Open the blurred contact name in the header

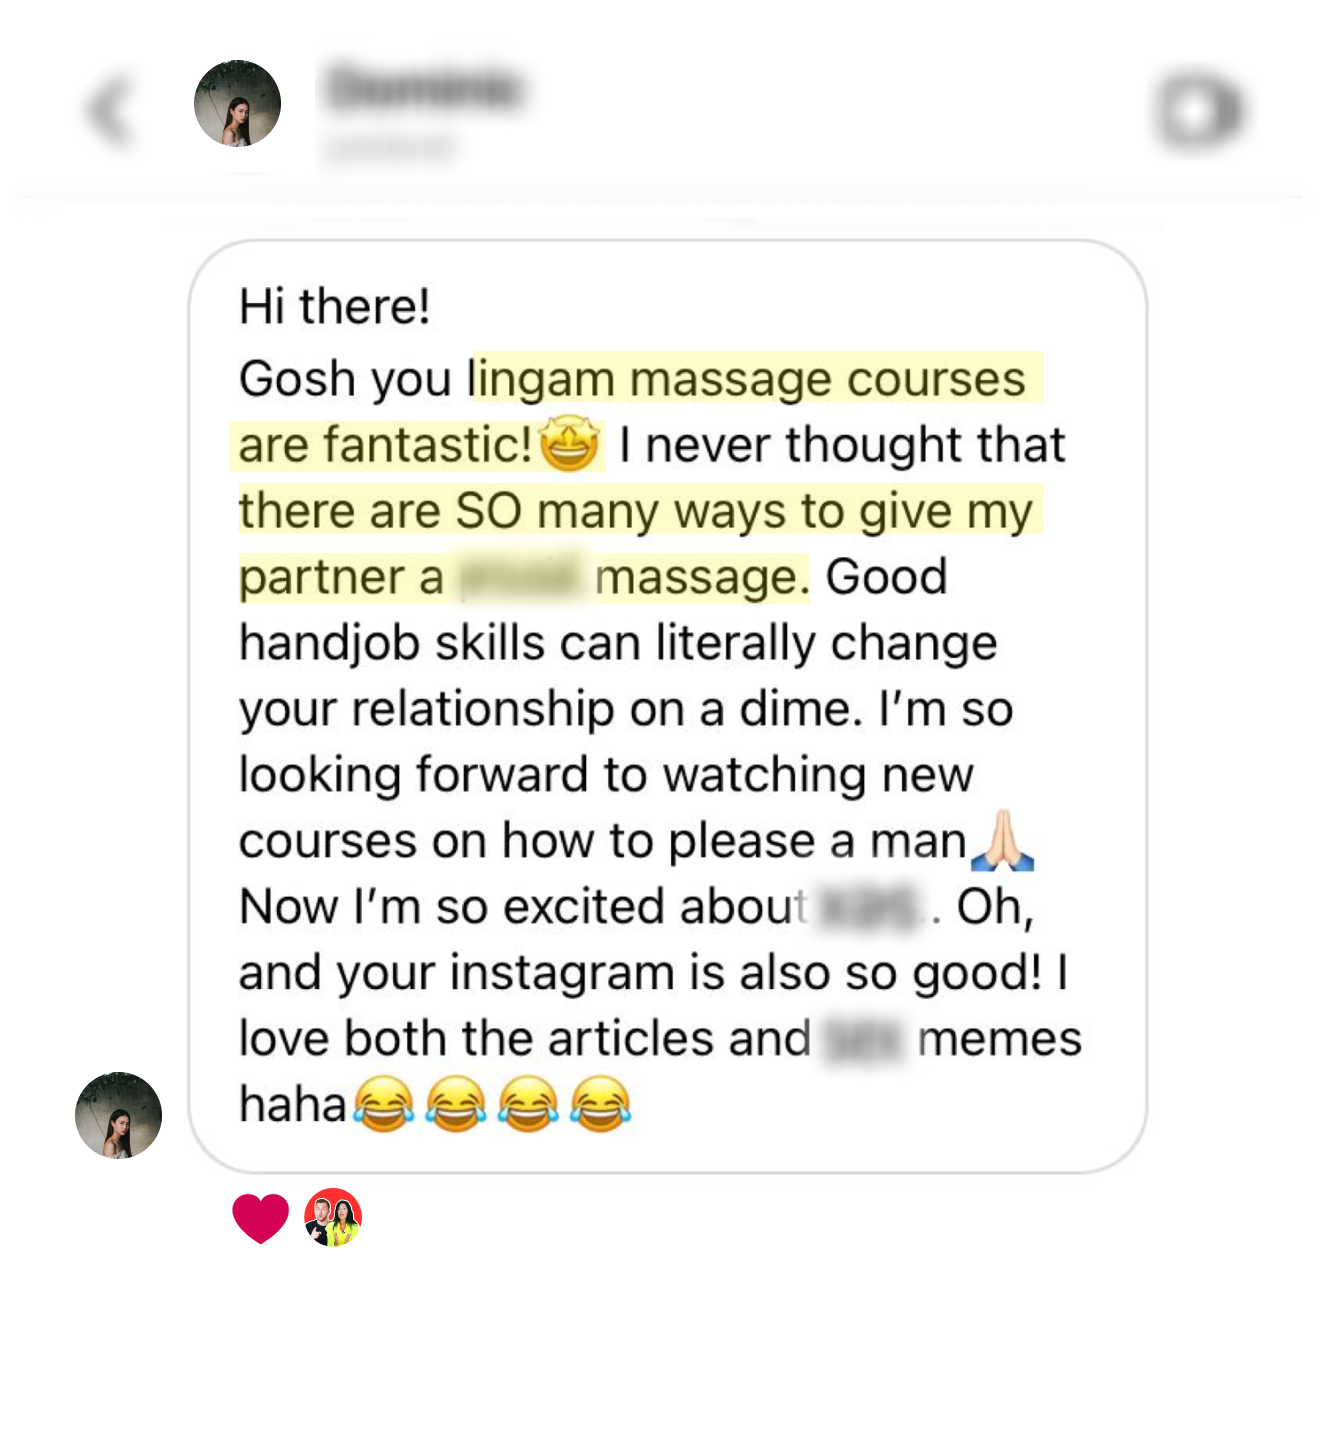[424, 88]
